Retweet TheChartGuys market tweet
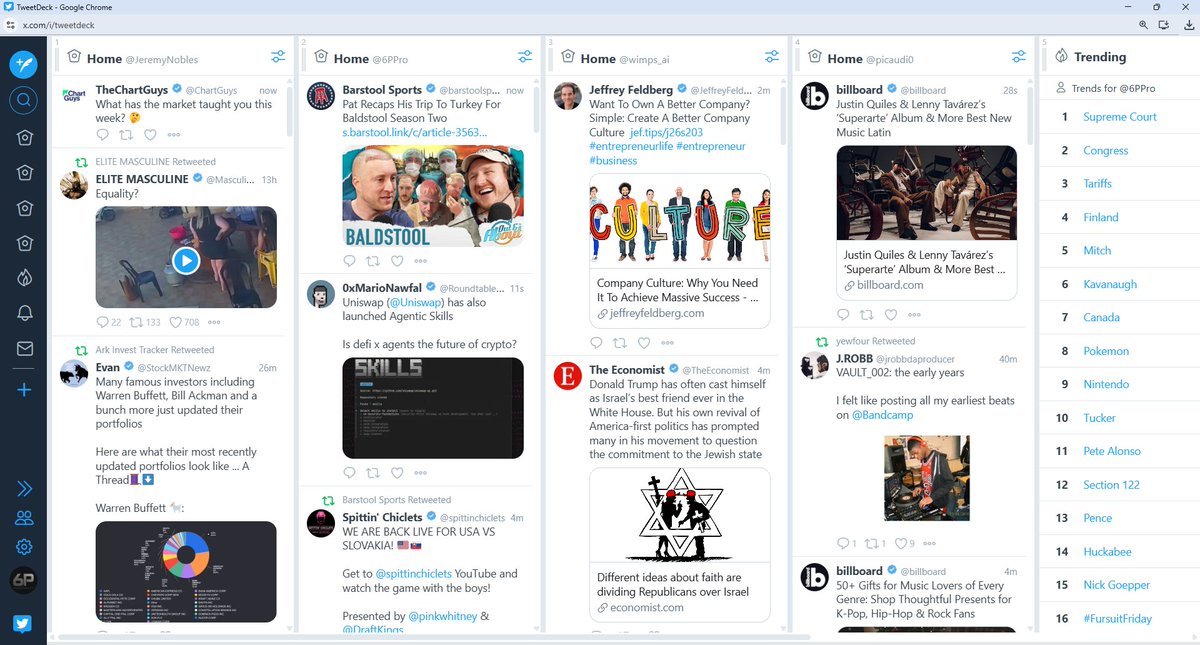 (126, 133)
